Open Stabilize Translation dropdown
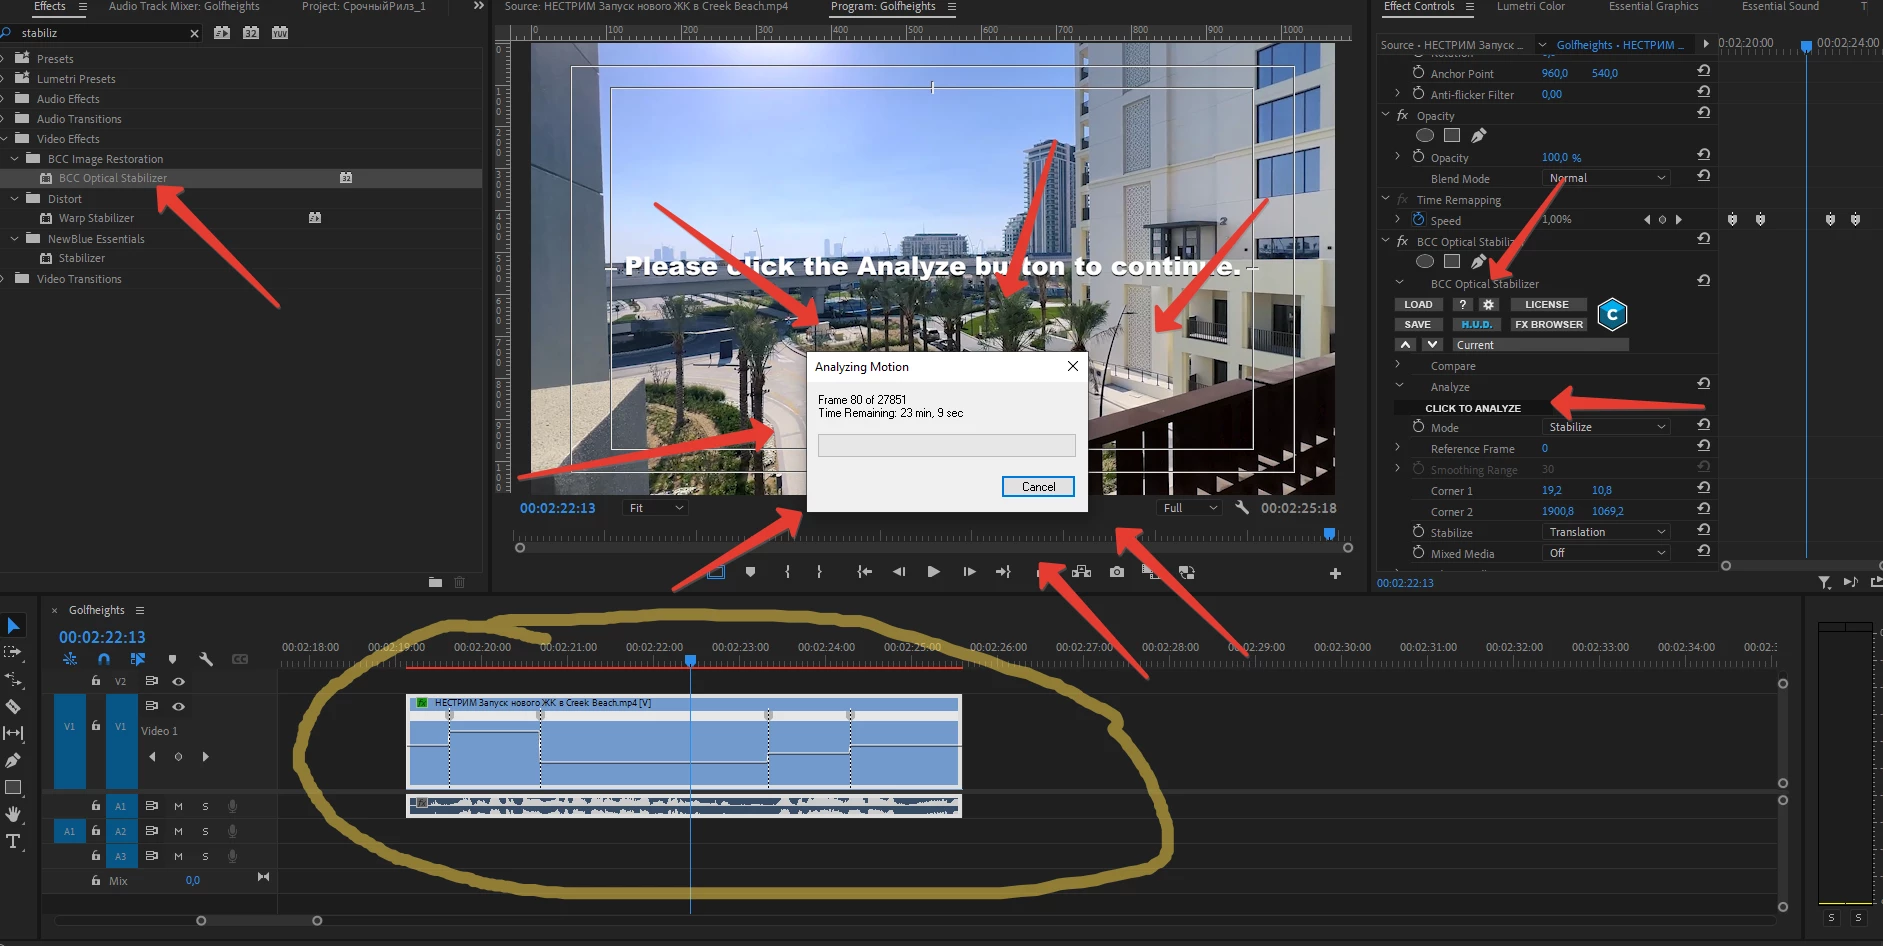1883x946 pixels. pyautogui.click(x=1605, y=532)
